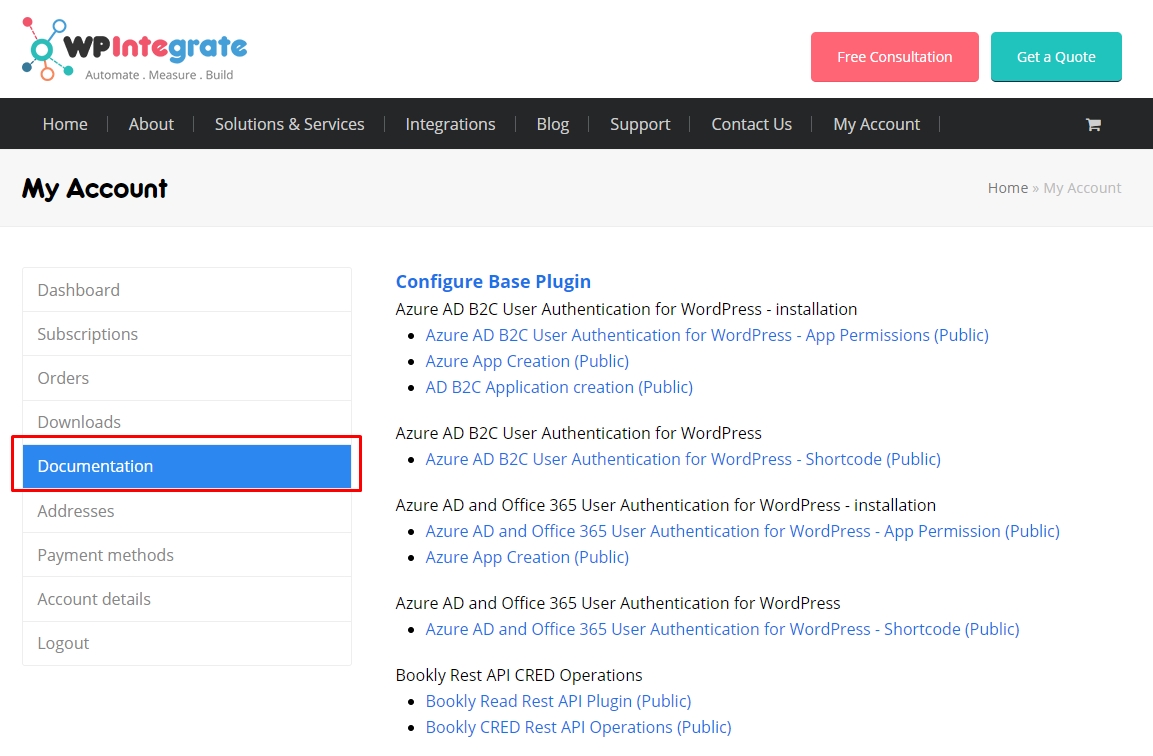Select Downloads in the account sidebar

pyautogui.click(x=187, y=422)
